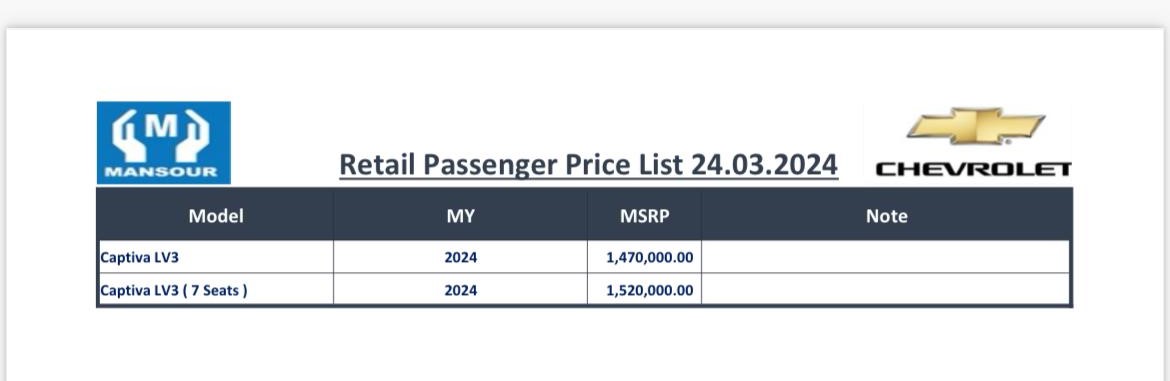
Task: Click the 2024 year for 7 Seats row
Action: [460, 289]
